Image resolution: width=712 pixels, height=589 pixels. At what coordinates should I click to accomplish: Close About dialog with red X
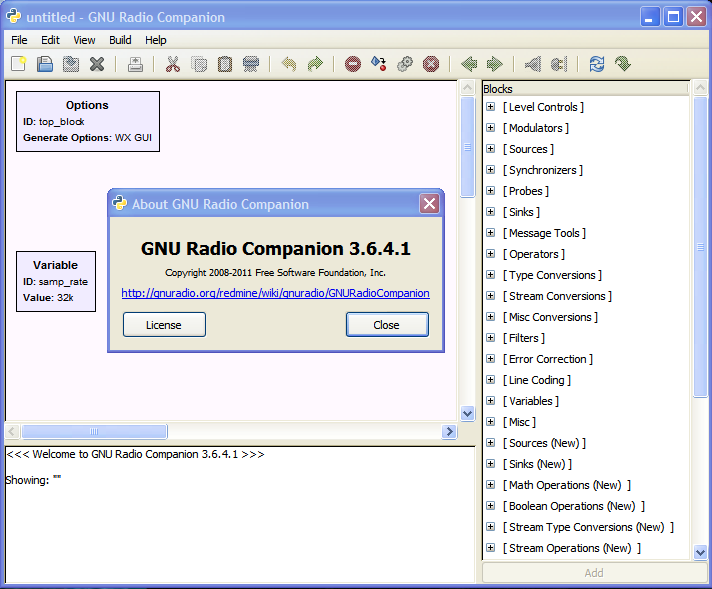[x=429, y=203]
